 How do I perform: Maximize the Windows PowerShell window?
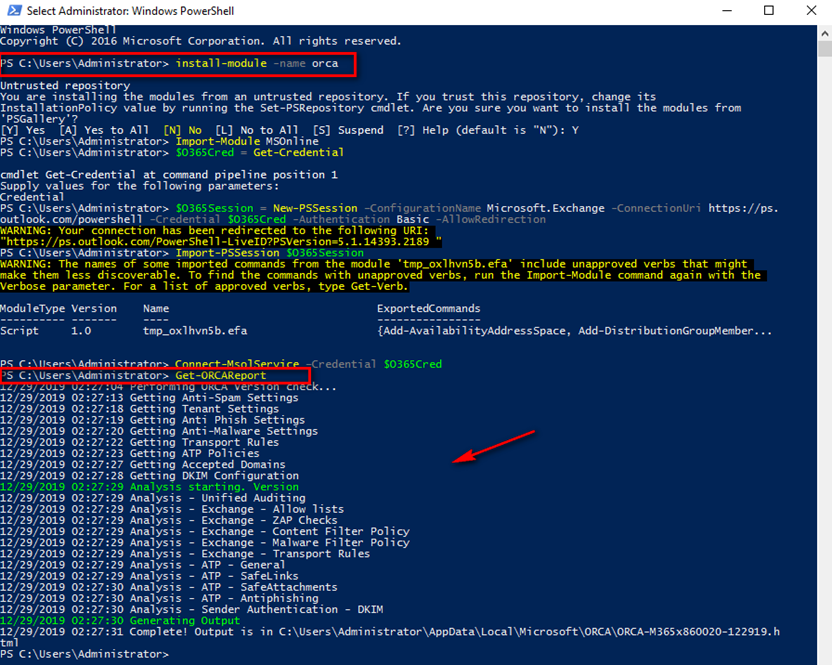coord(768,11)
